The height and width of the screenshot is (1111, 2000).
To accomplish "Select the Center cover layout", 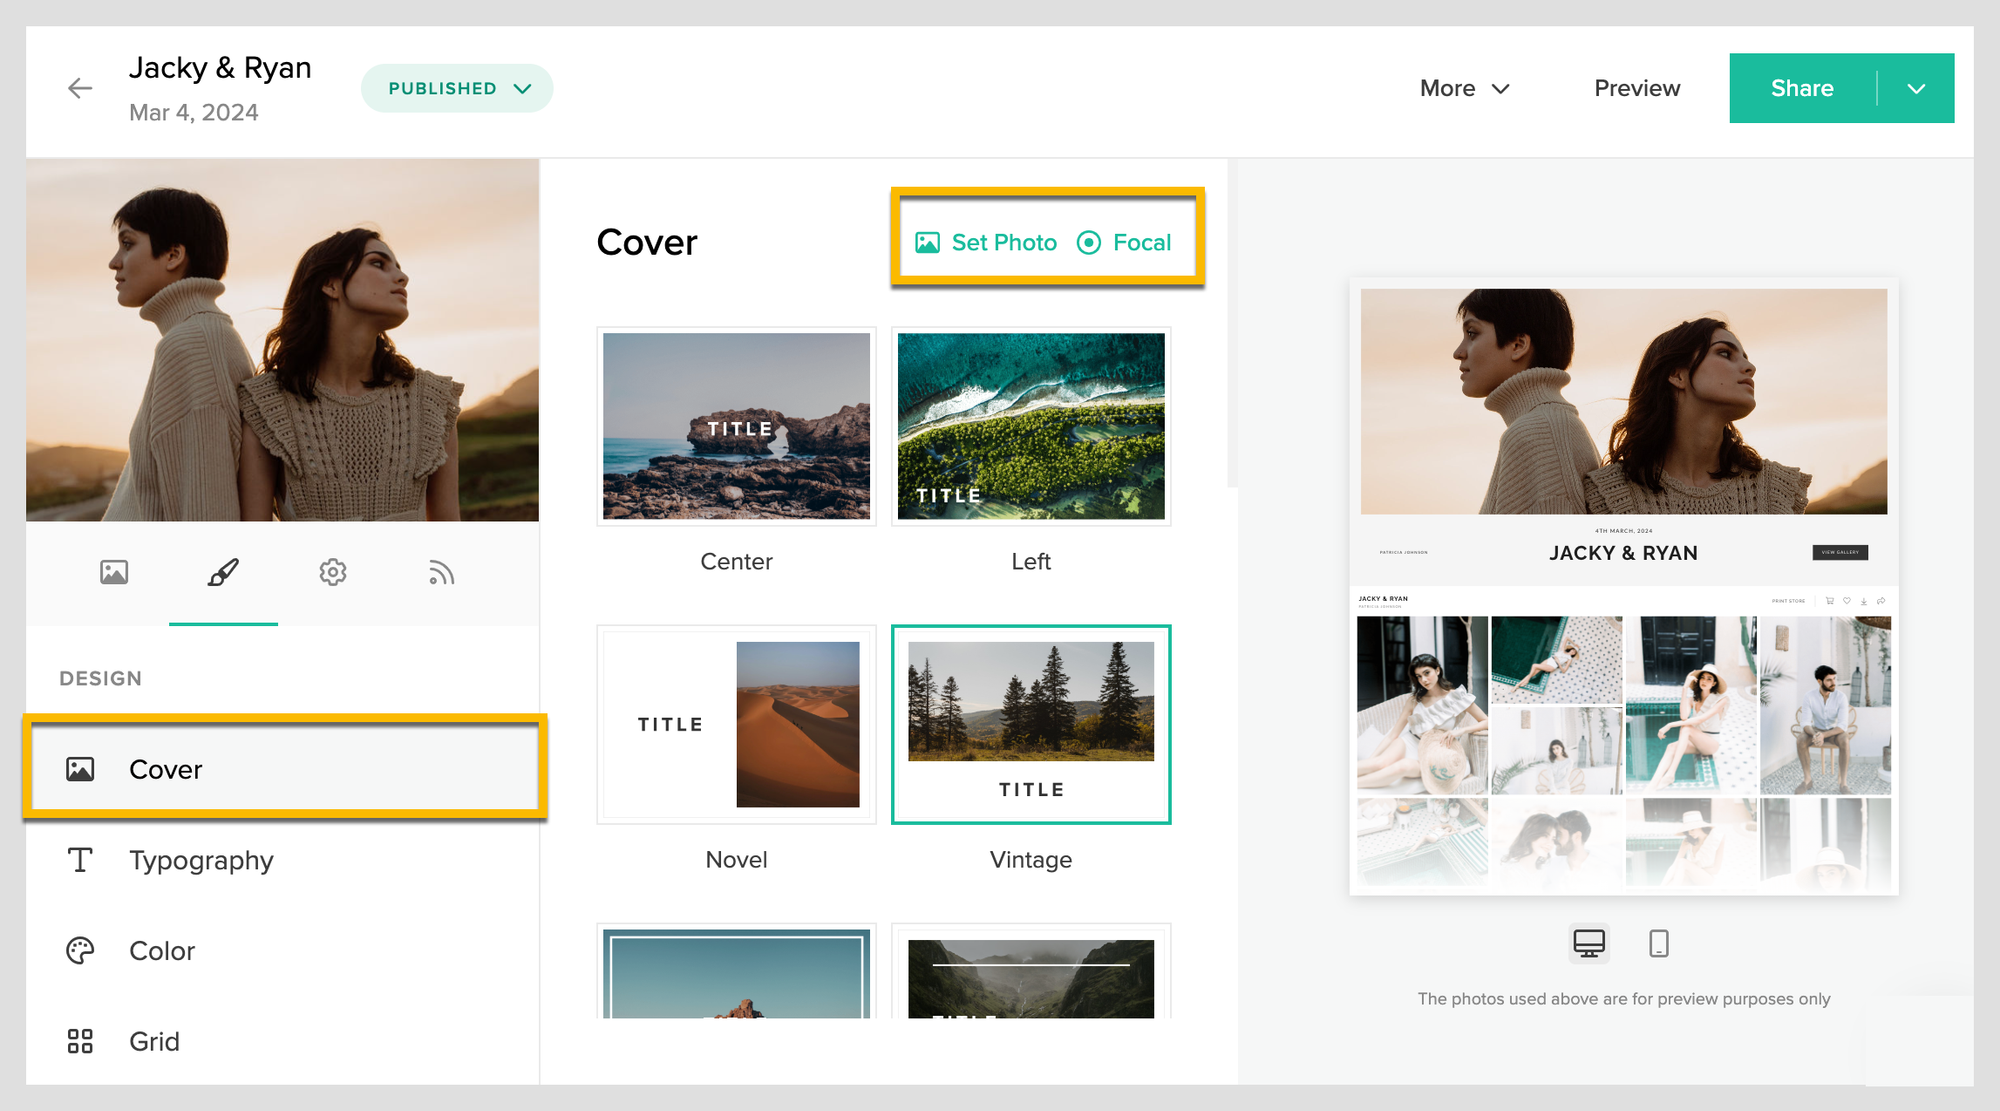I will click(x=736, y=426).
